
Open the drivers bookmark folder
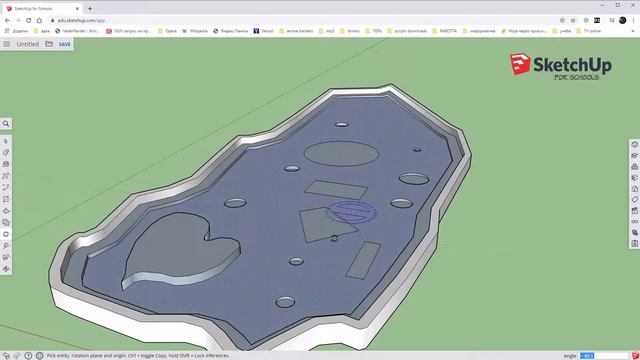coord(350,31)
